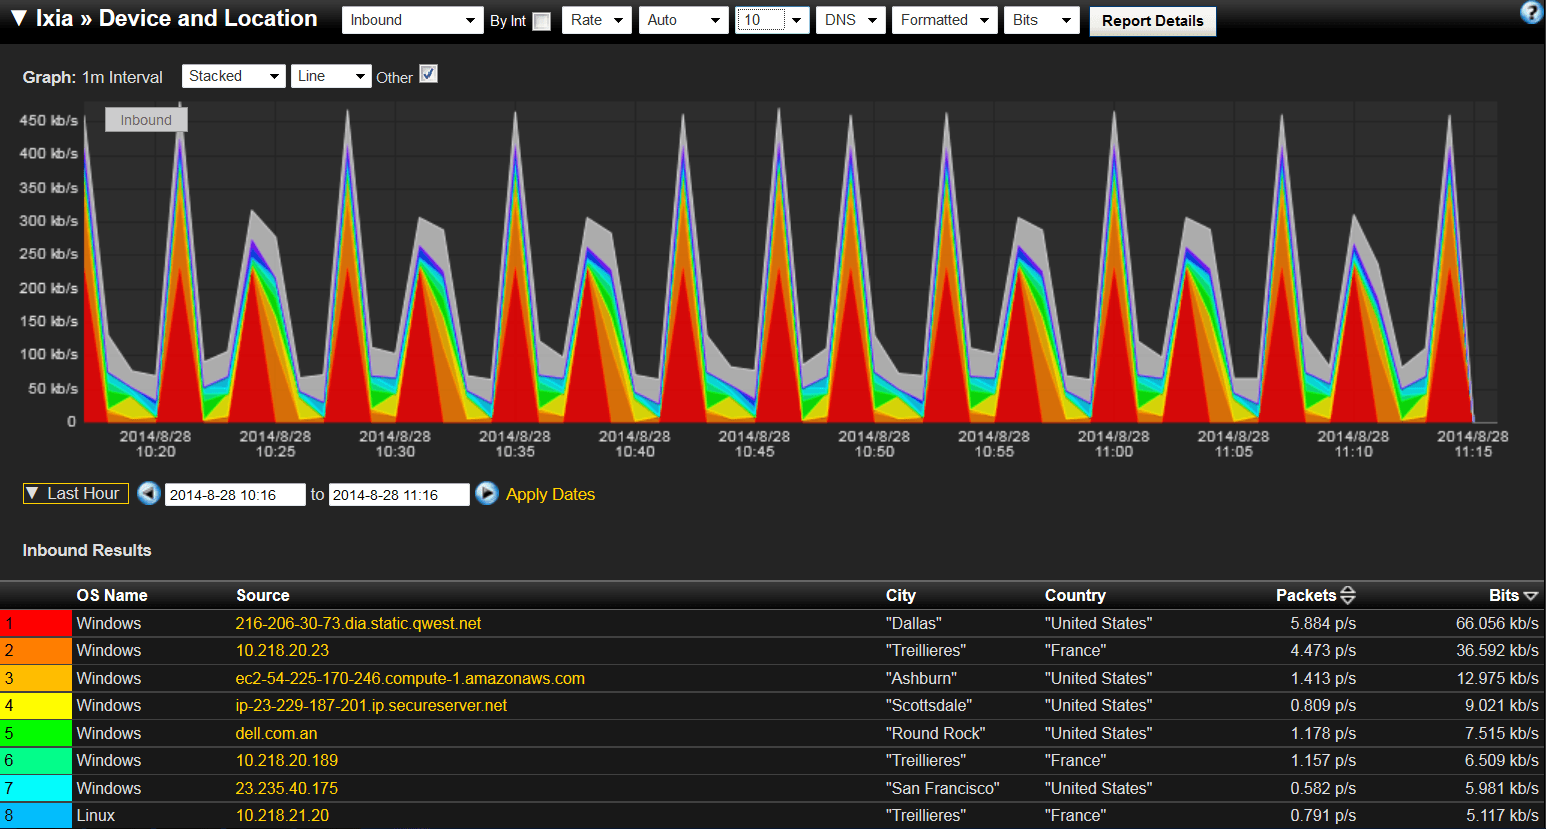Screen dimensions: 1546x829
Task: Click the Country column header
Action: [1075, 595]
